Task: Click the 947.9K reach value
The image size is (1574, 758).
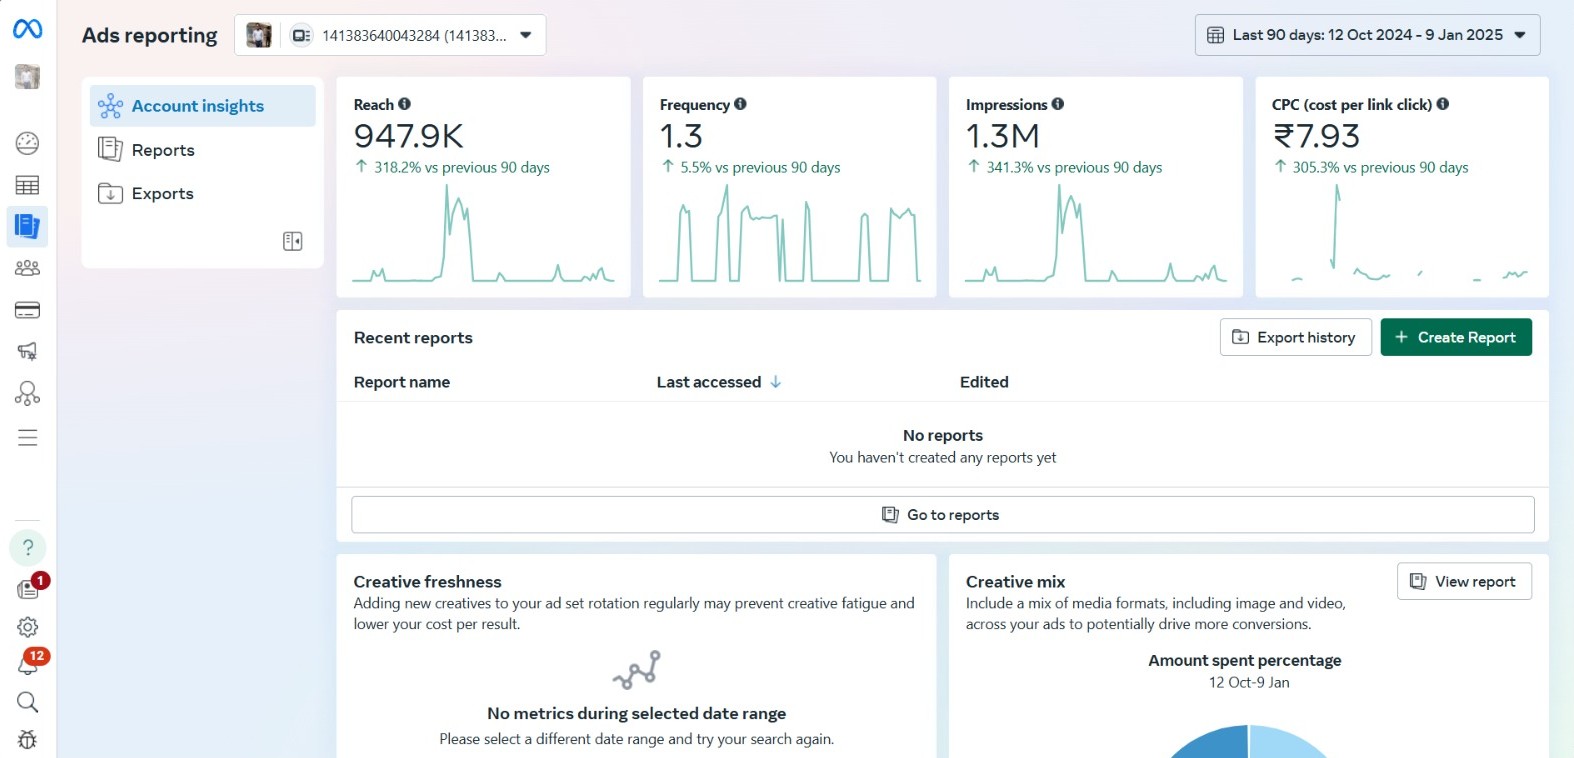Action: click(x=409, y=136)
